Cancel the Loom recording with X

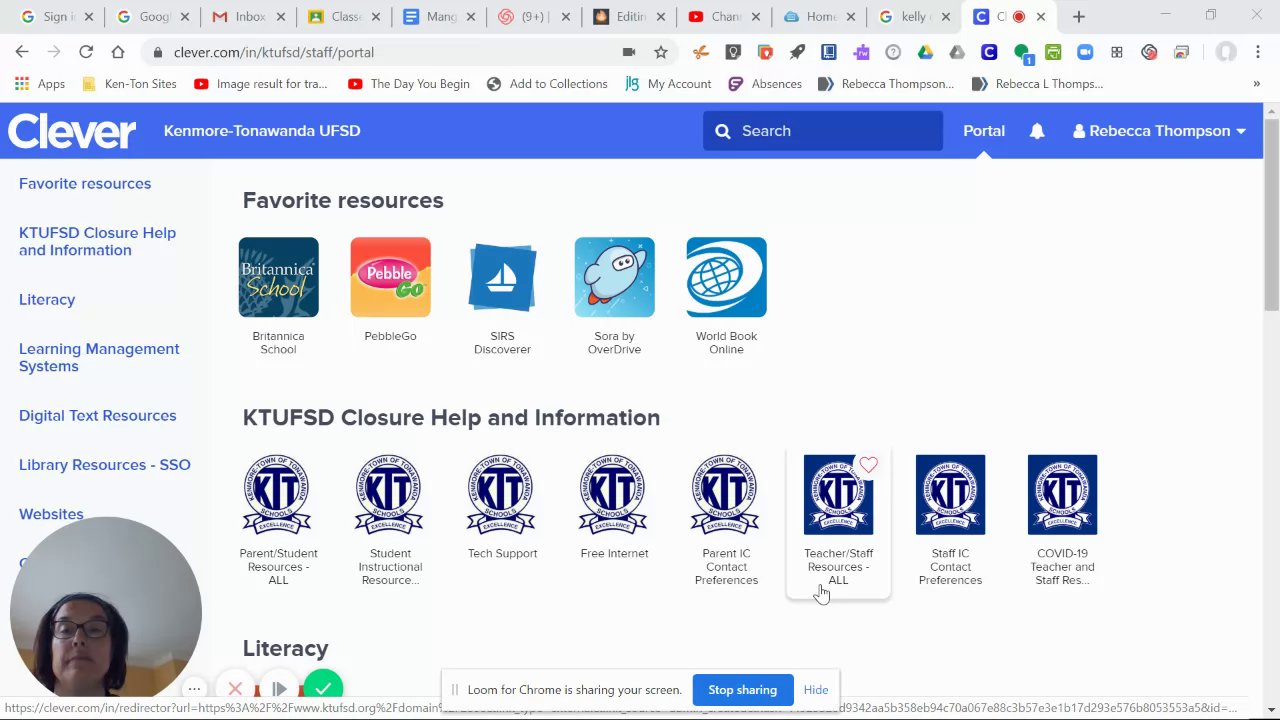point(235,688)
